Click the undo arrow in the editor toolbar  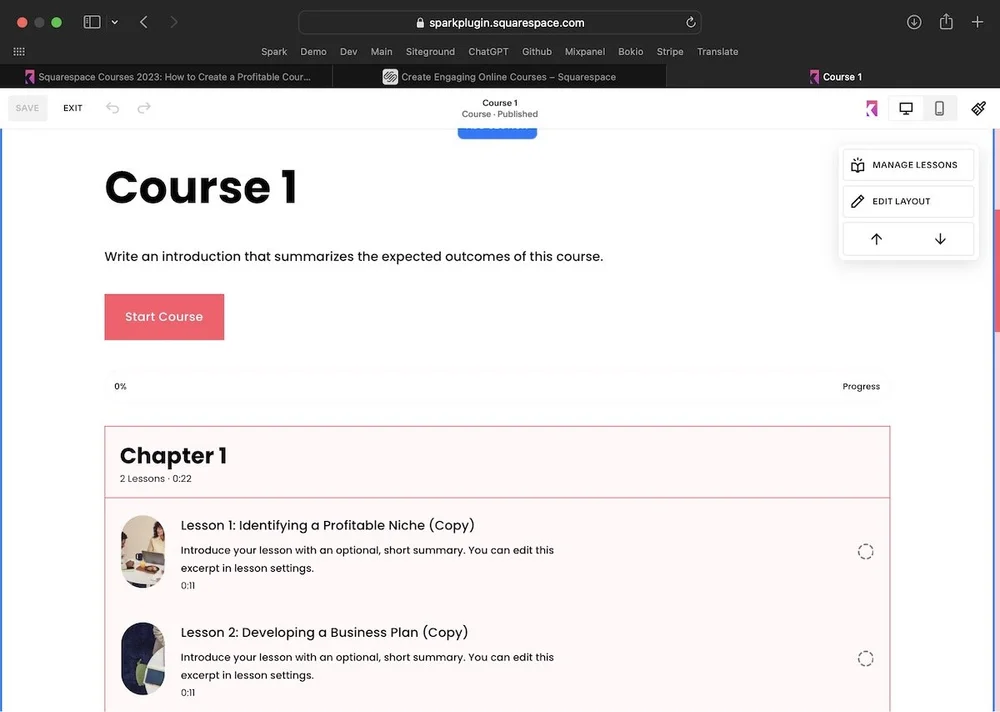pos(112,108)
